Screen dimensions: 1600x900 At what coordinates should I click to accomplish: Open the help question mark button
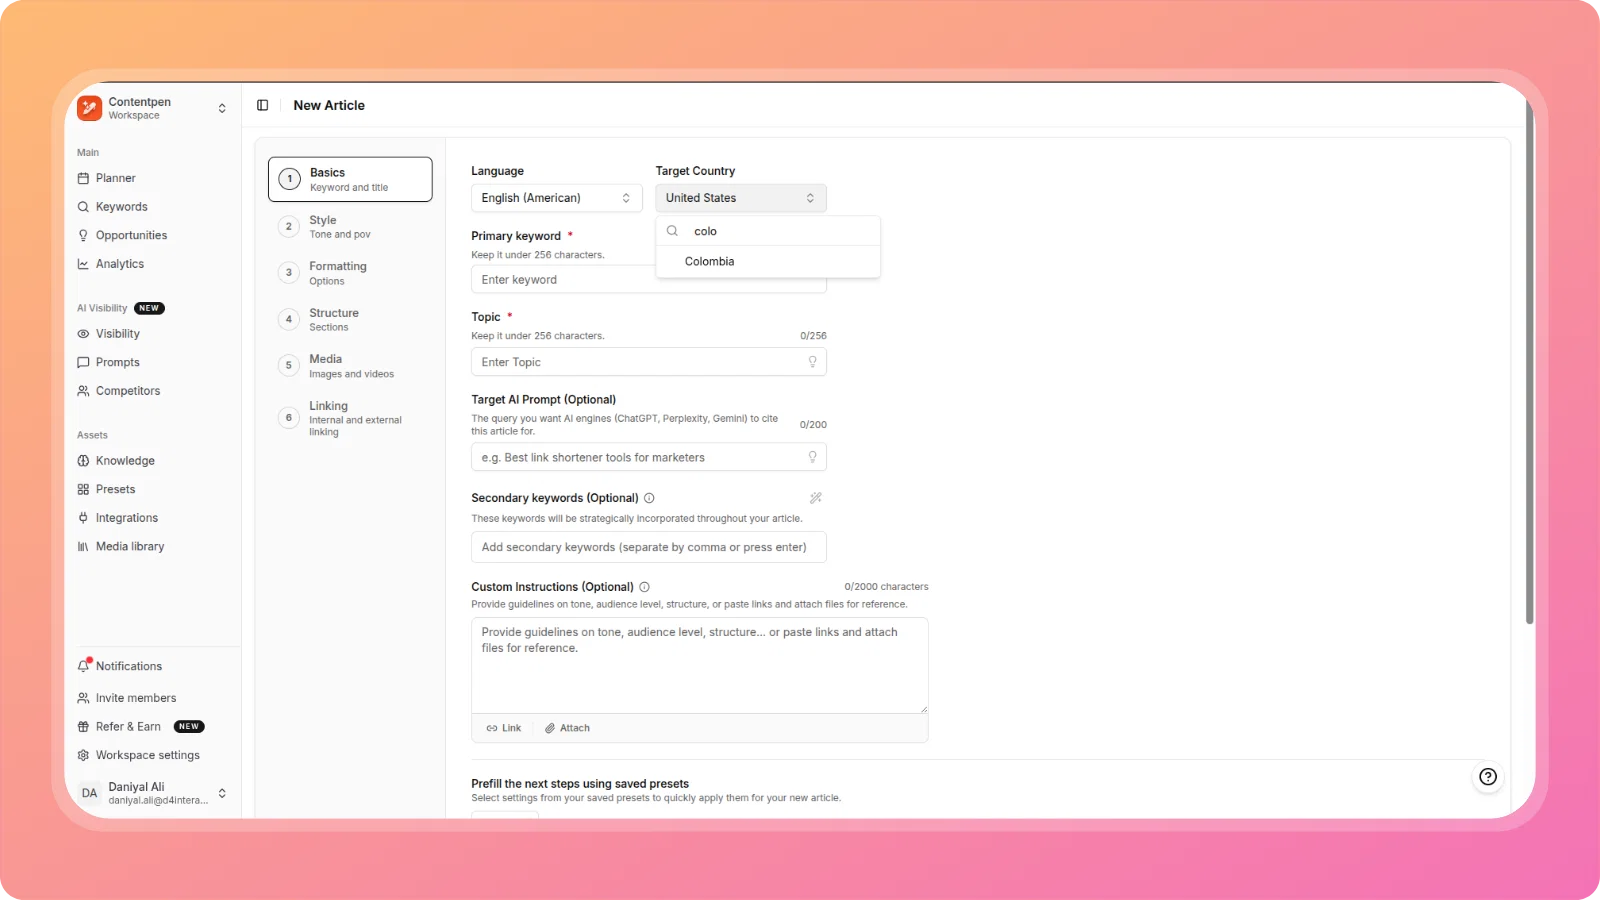1488,777
